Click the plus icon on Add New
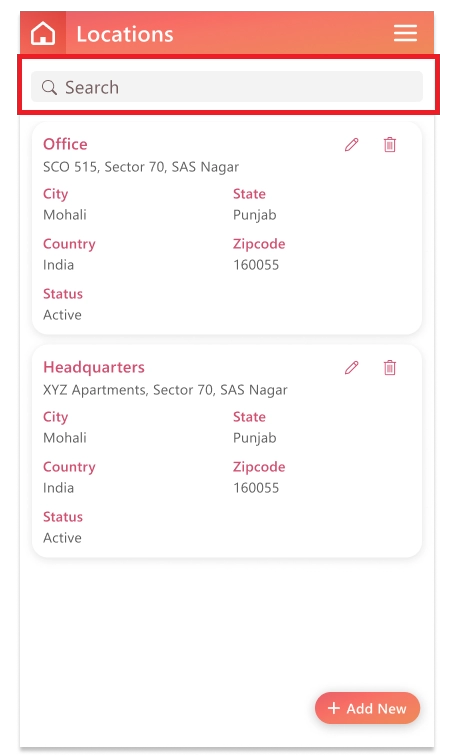This screenshot has width=458, height=755. tap(334, 708)
